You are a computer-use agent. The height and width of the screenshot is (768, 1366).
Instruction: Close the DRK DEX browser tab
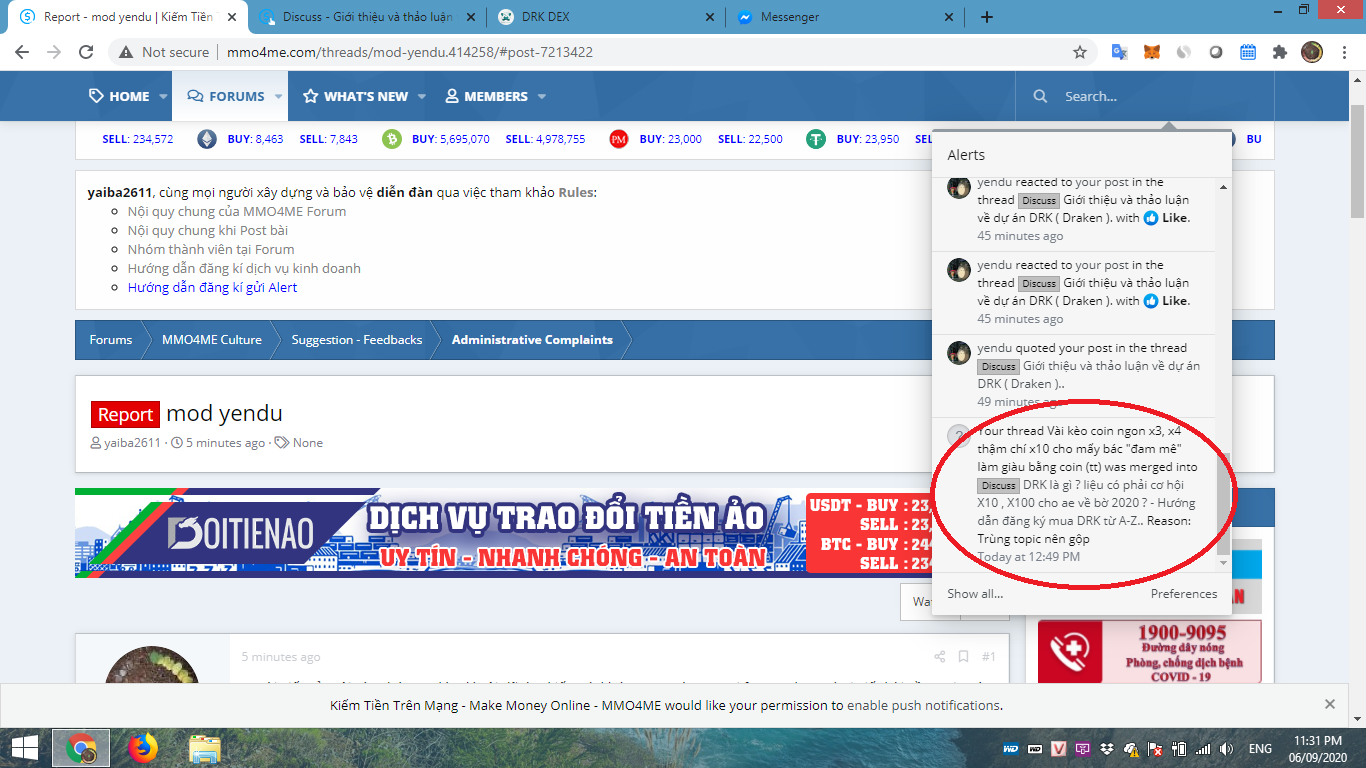tap(710, 17)
